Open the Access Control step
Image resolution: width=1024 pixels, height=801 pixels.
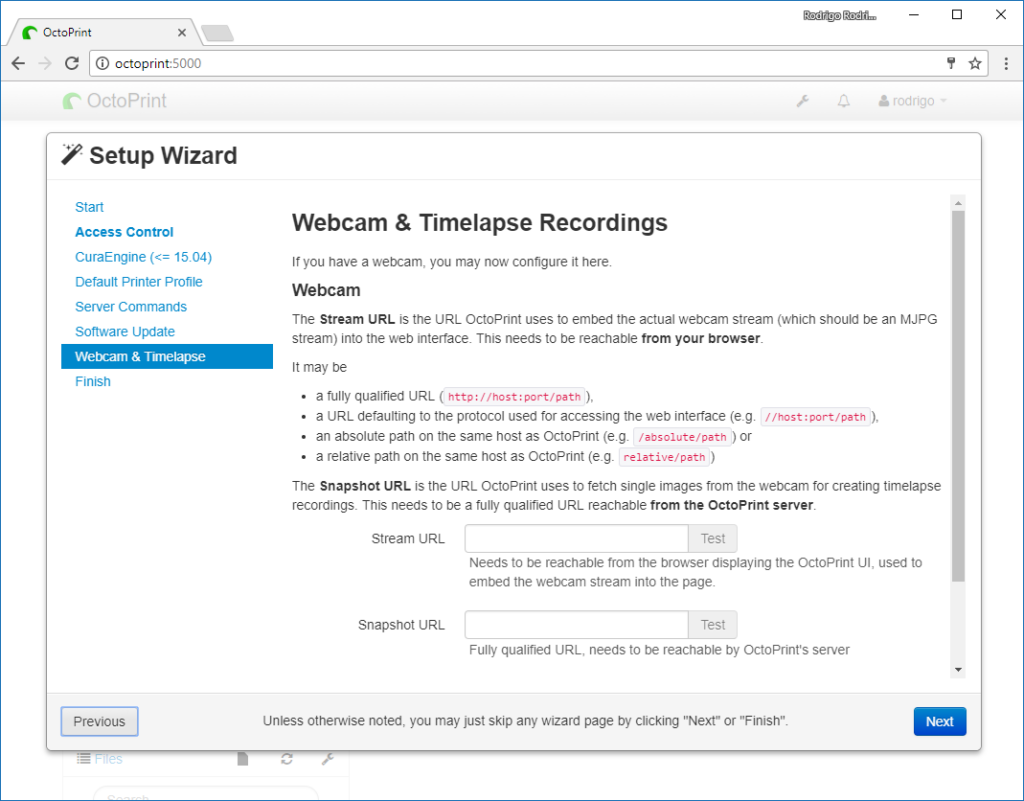click(124, 232)
